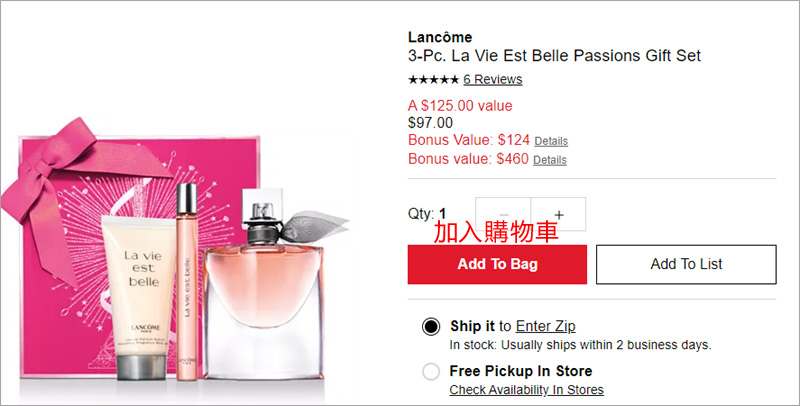Increase quantity with the plus button
The height and width of the screenshot is (406, 800).
pyautogui.click(x=559, y=214)
